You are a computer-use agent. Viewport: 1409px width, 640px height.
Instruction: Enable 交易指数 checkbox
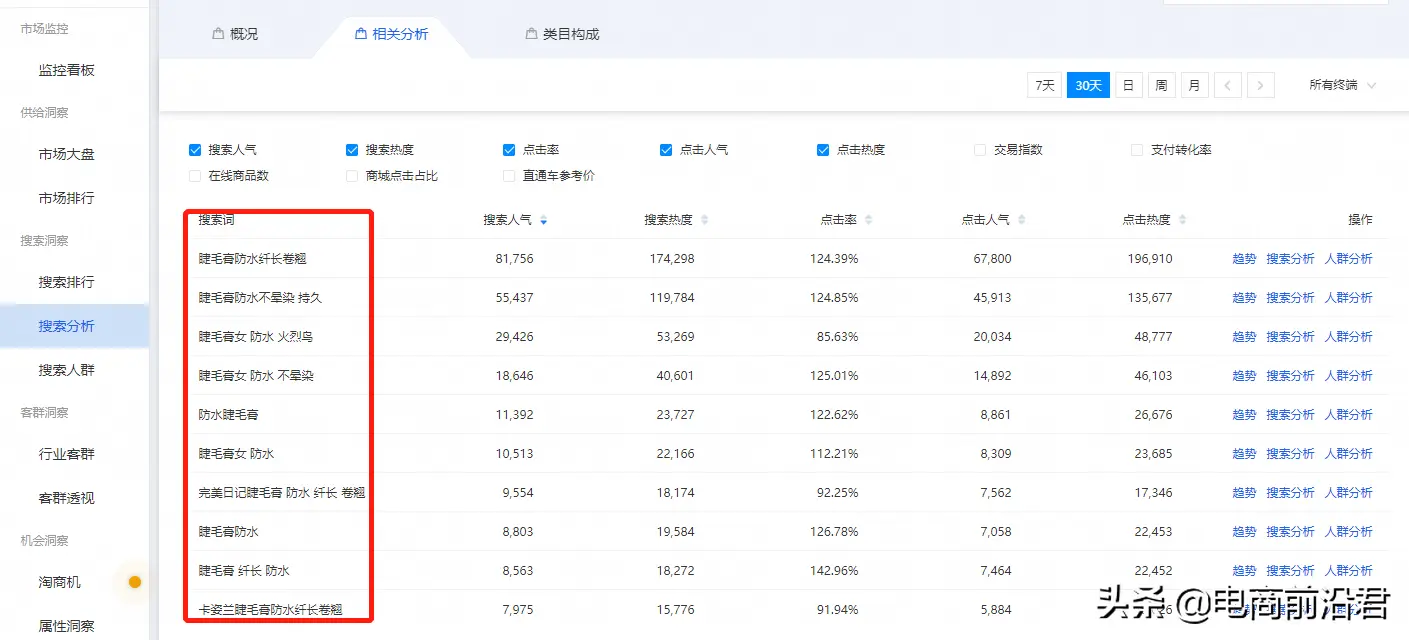980,150
